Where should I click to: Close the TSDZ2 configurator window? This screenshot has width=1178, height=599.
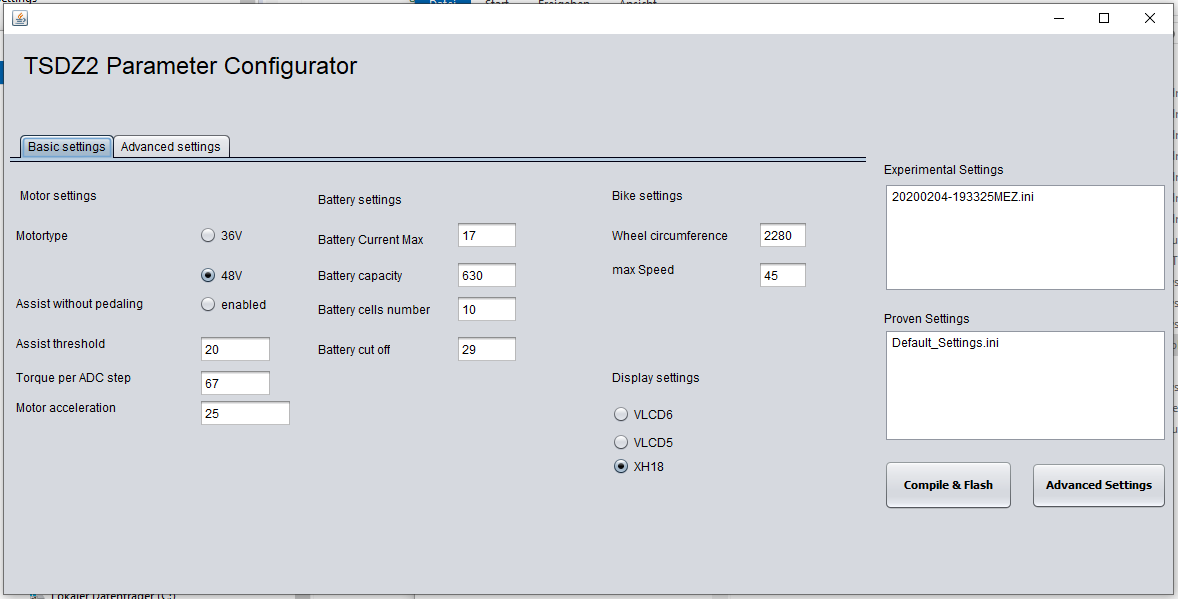click(1149, 18)
